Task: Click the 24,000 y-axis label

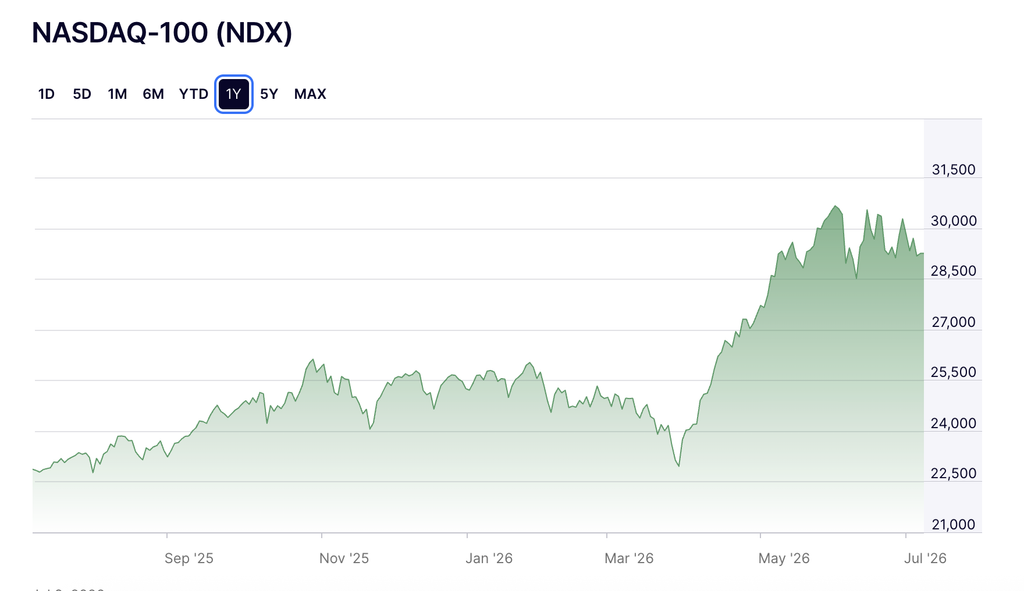Action: [953, 423]
